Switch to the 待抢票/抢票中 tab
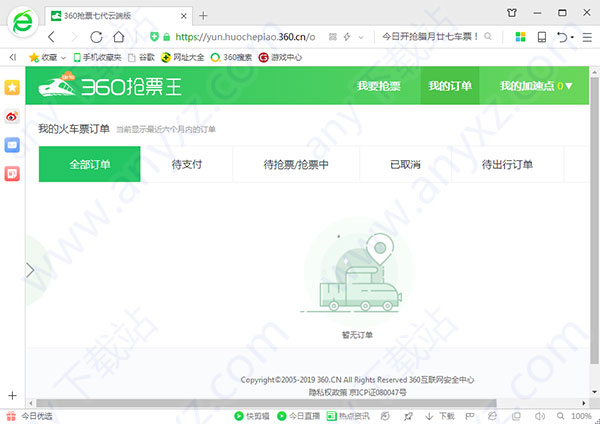Image resolution: width=600 pixels, height=424 pixels. pos(296,164)
